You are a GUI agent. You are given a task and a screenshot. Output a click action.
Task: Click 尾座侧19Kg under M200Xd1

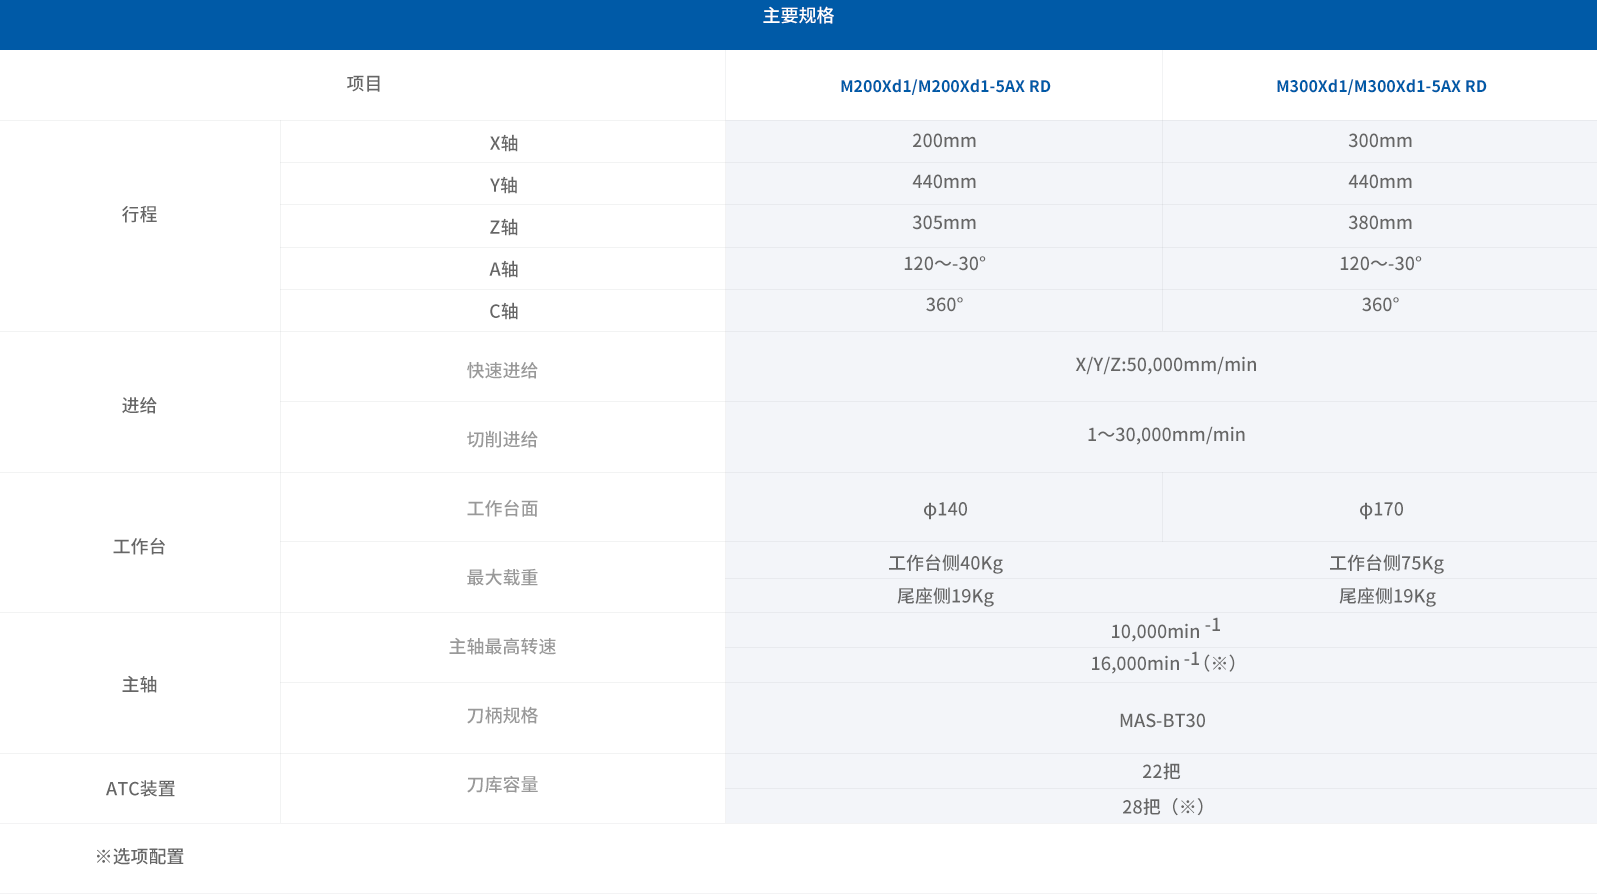pos(945,596)
